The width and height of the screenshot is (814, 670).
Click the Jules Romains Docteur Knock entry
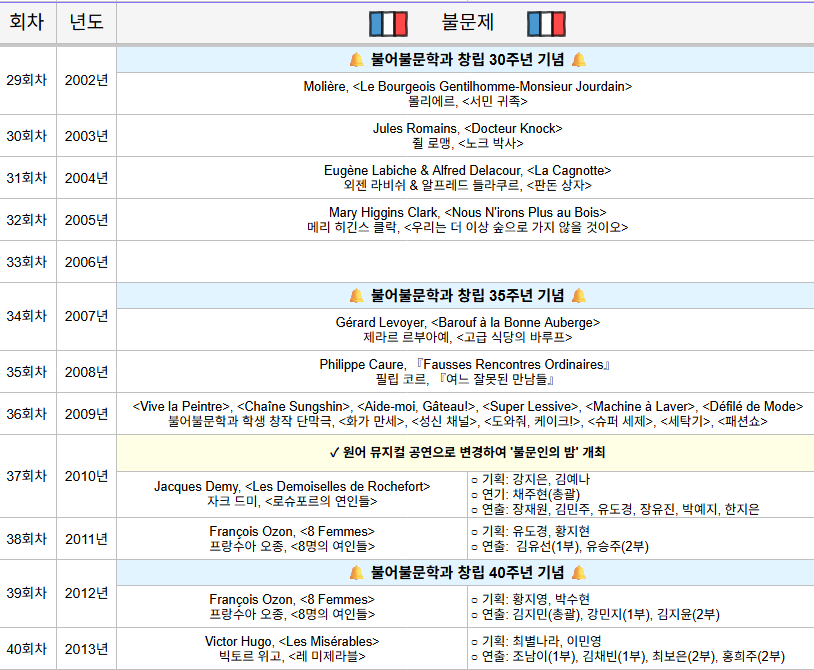[x=467, y=136]
